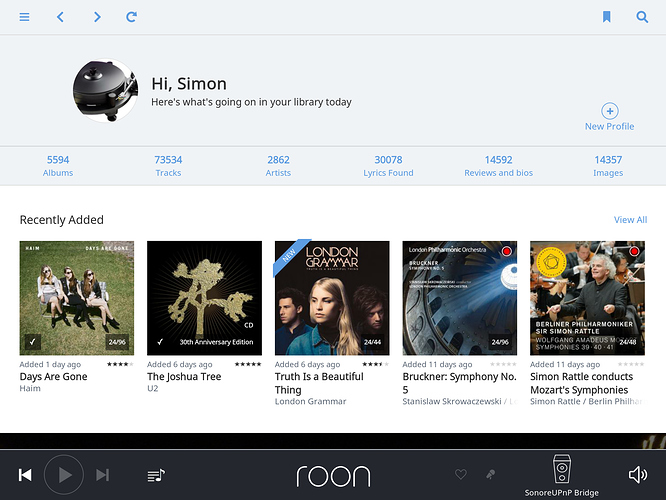Image resolution: width=666 pixels, height=500 pixels.
Task: Click the SonoreUPnP Bridge label
Action: point(562,493)
